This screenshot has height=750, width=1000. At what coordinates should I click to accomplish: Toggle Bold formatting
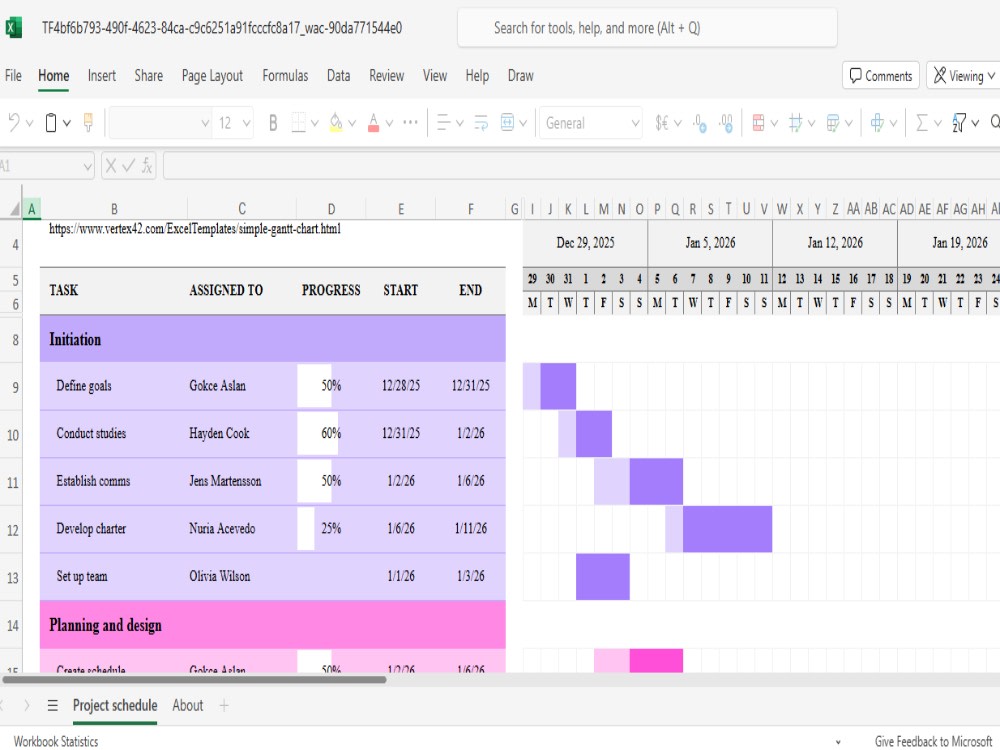[273, 122]
